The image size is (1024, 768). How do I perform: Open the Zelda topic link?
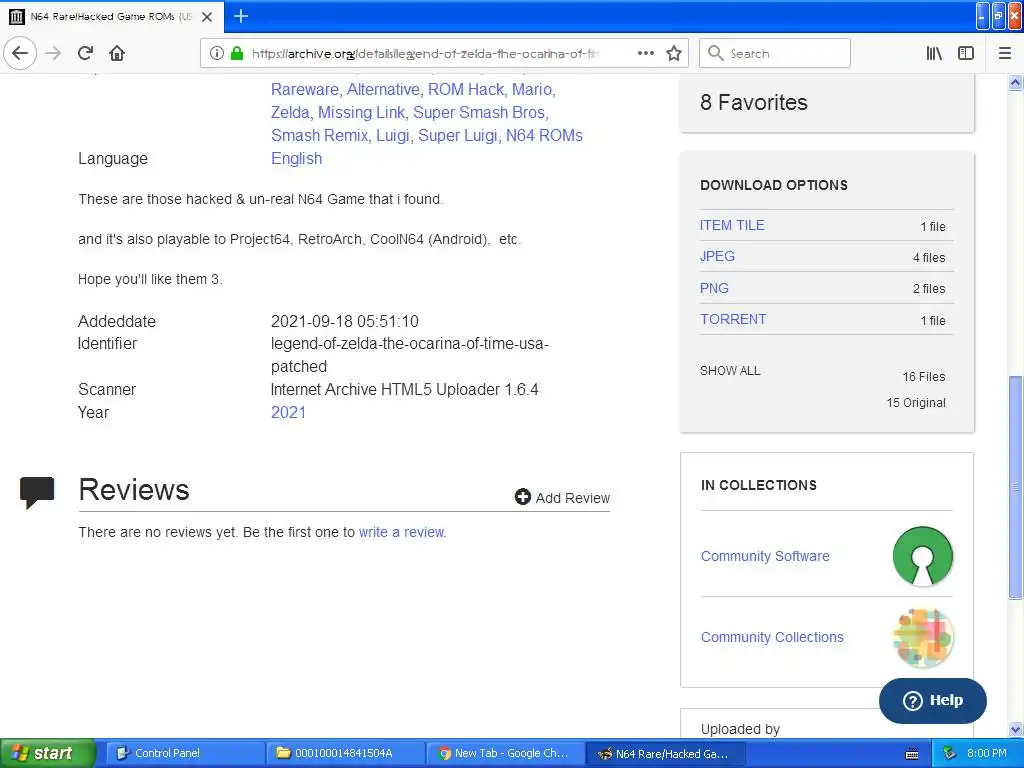290,112
